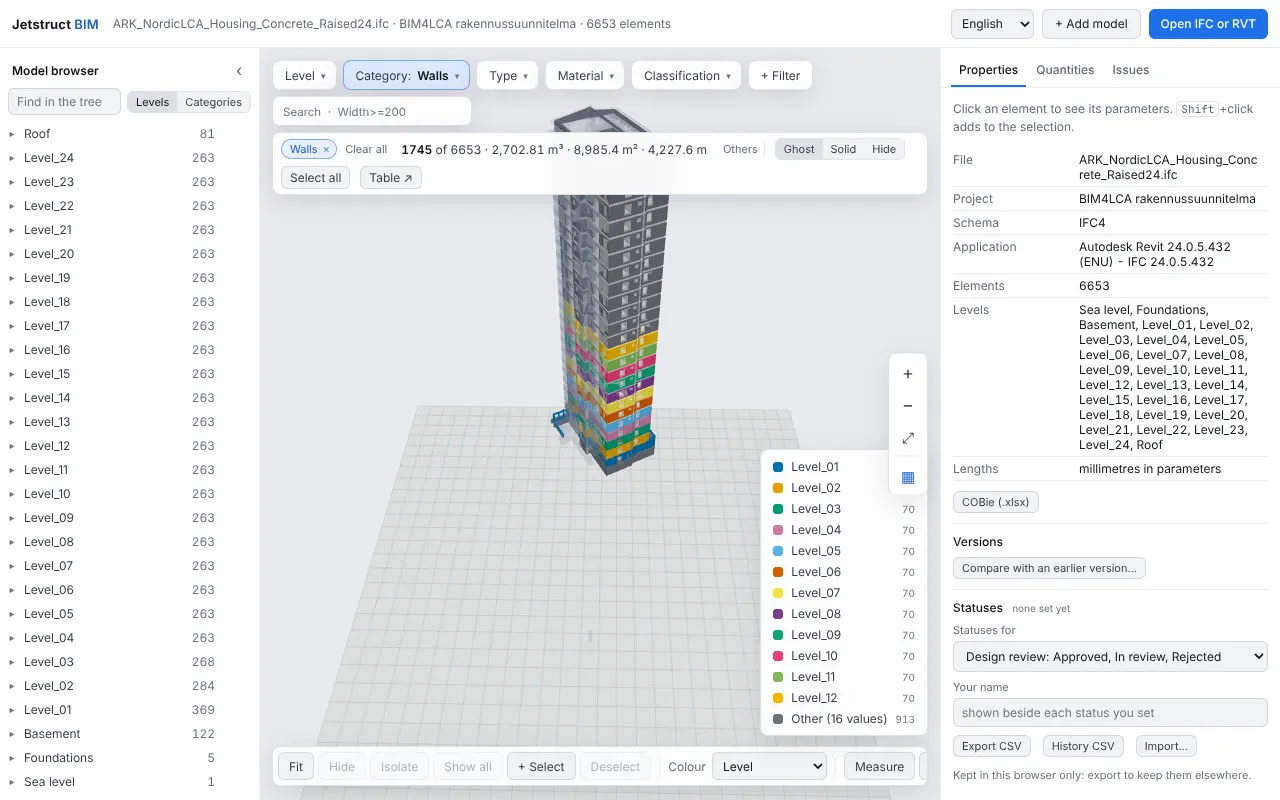Expand the Level_24 tree node
Image resolution: width=1280 pixels, height=800 pixels.
(x=12, y=158)
